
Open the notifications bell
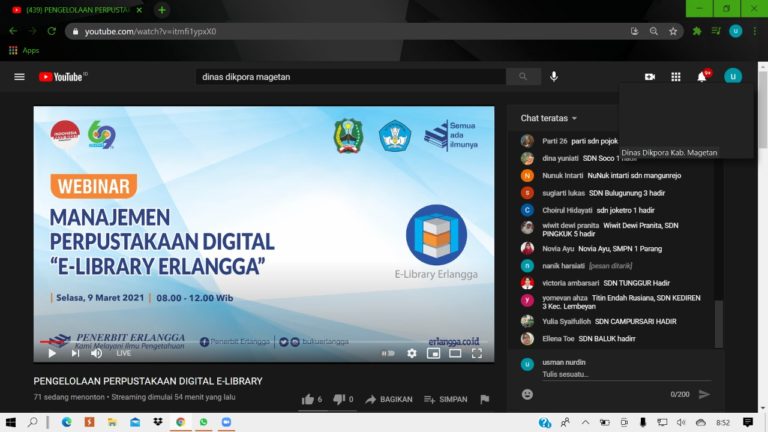[x=702, y=77]
